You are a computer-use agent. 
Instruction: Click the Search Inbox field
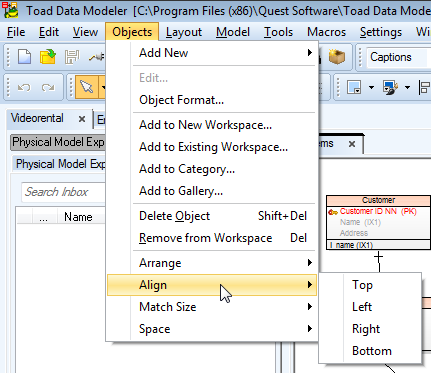point(63,192)
